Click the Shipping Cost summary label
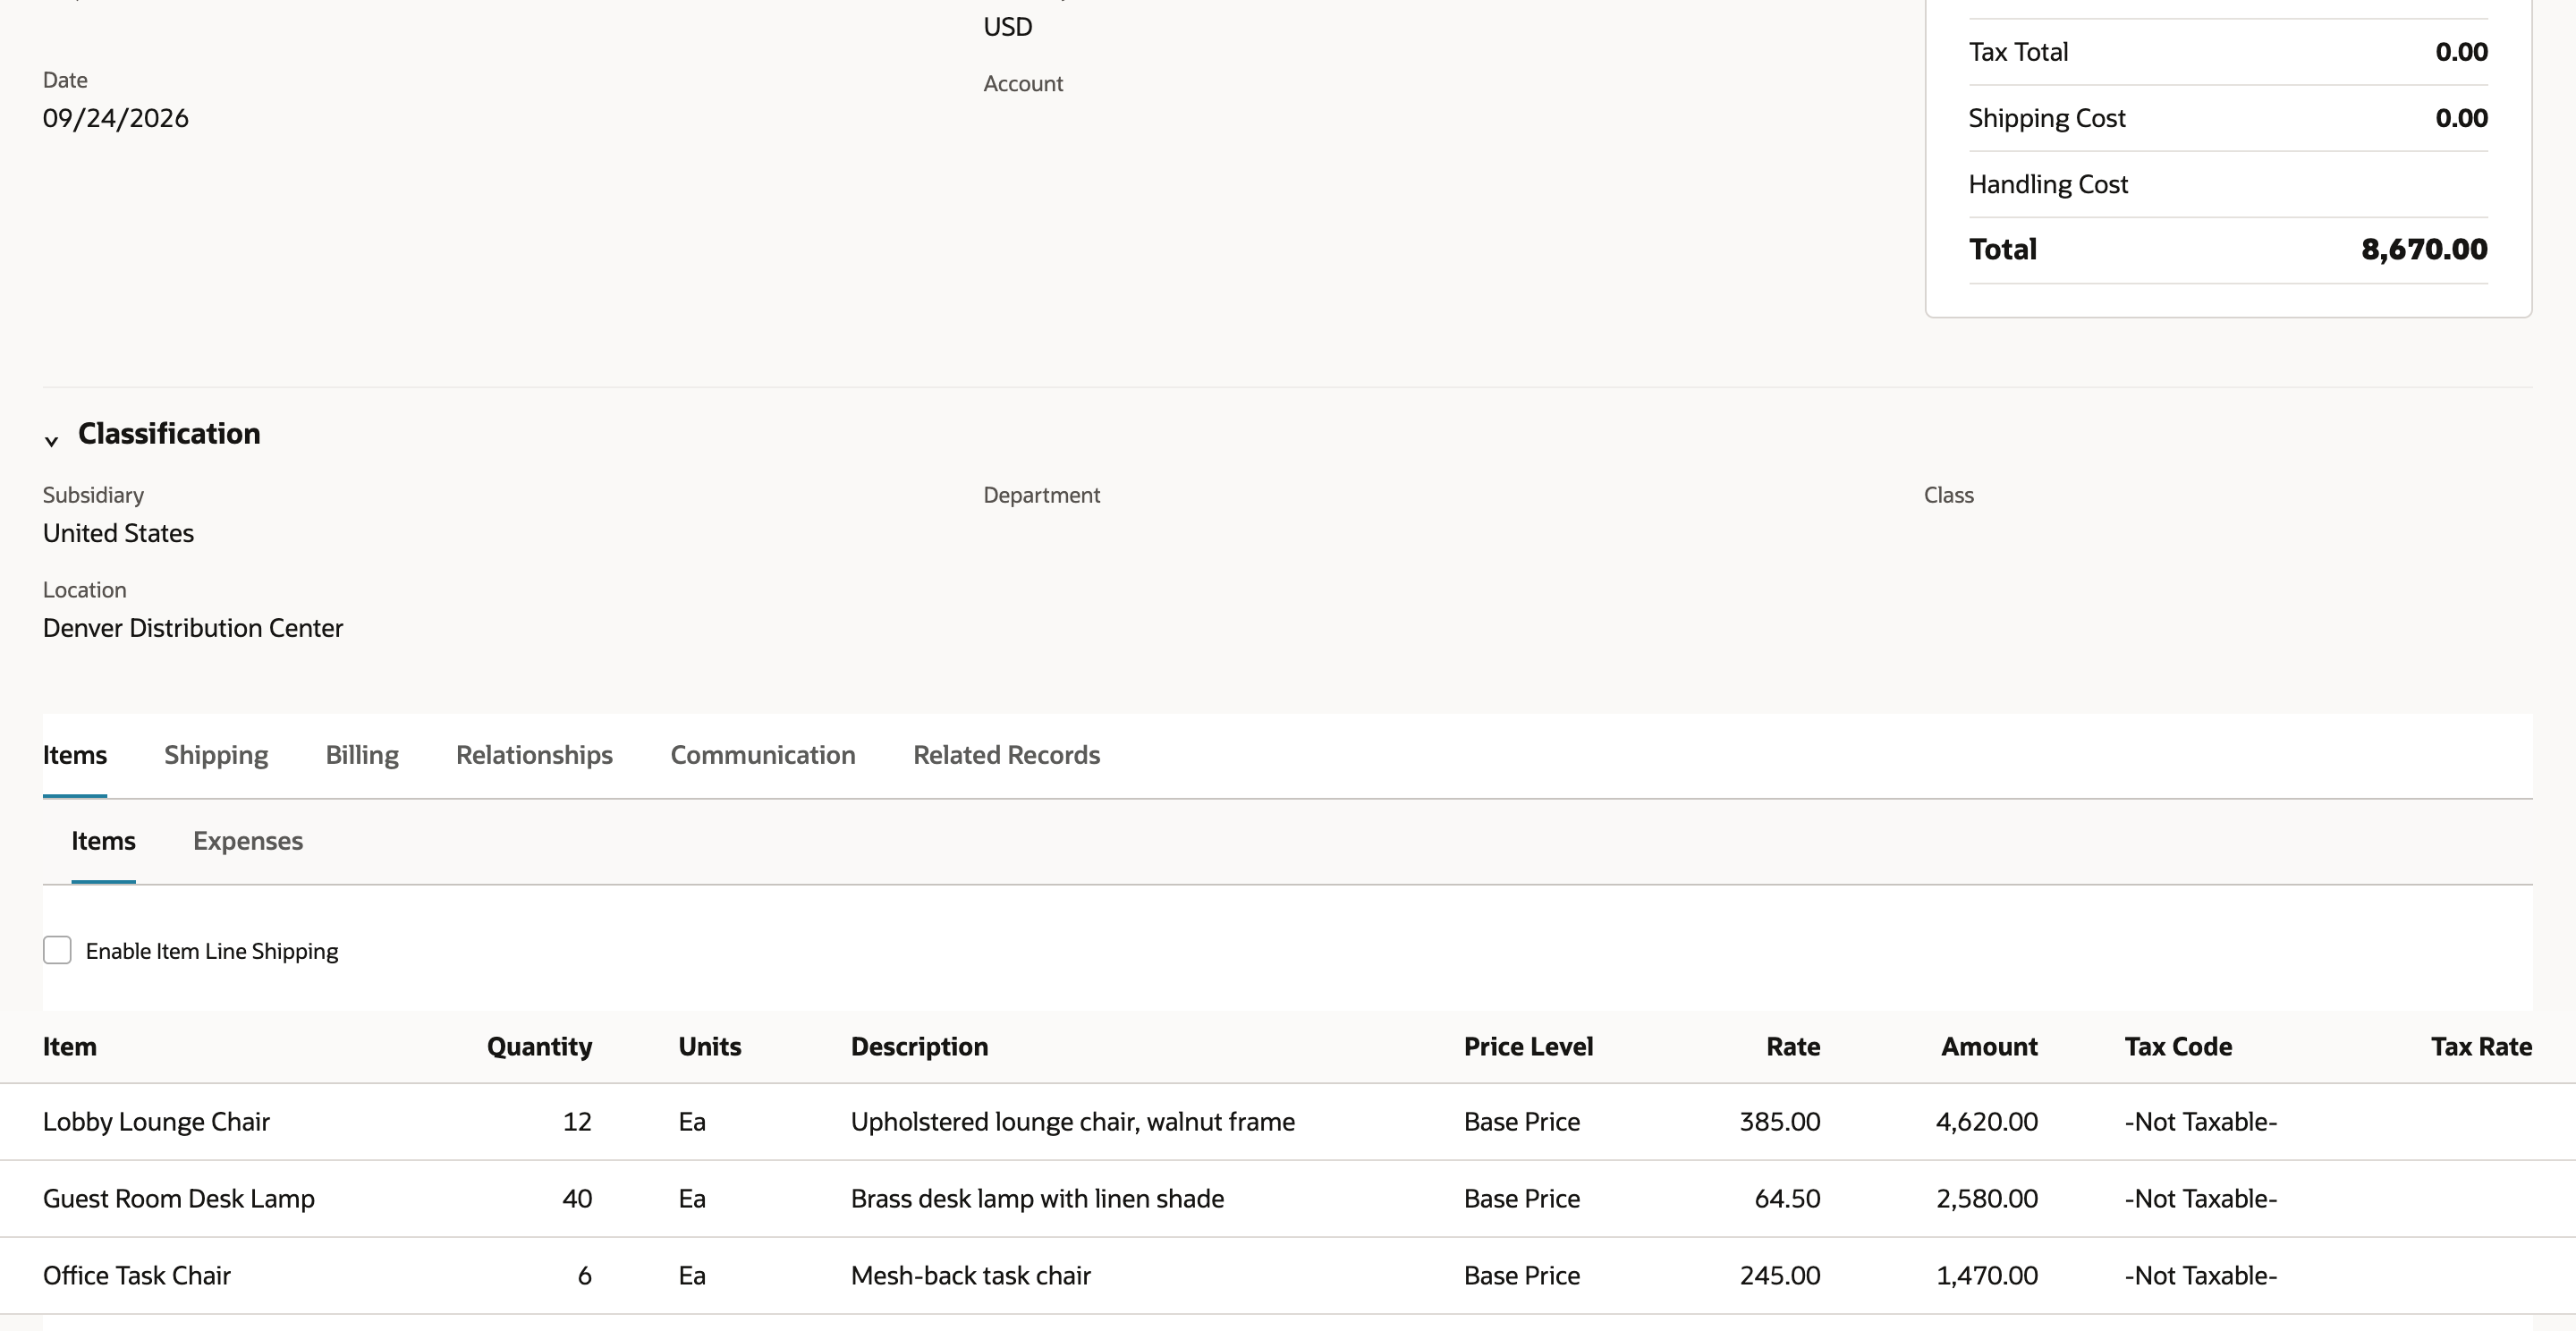 click(2047, 118)
